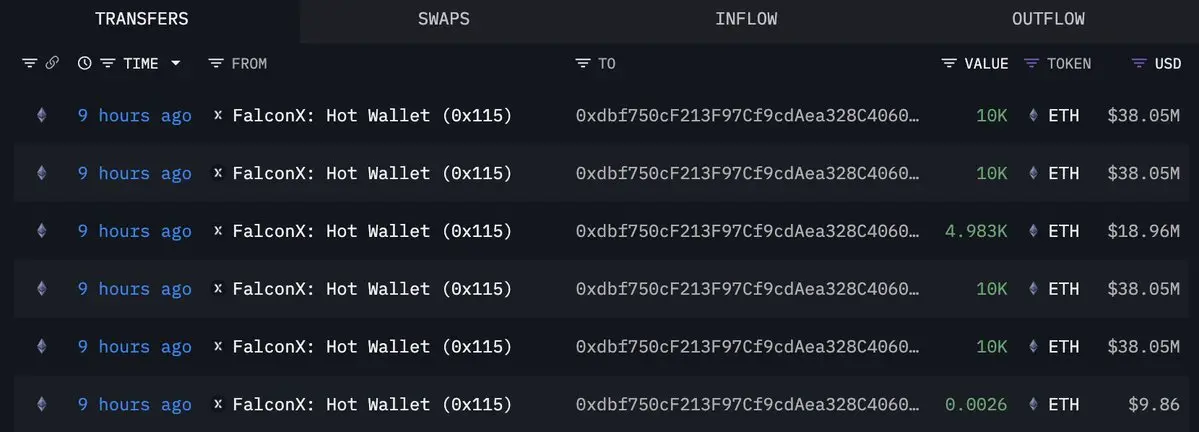Click the filter icon beside the link icon

pos(29,63)
